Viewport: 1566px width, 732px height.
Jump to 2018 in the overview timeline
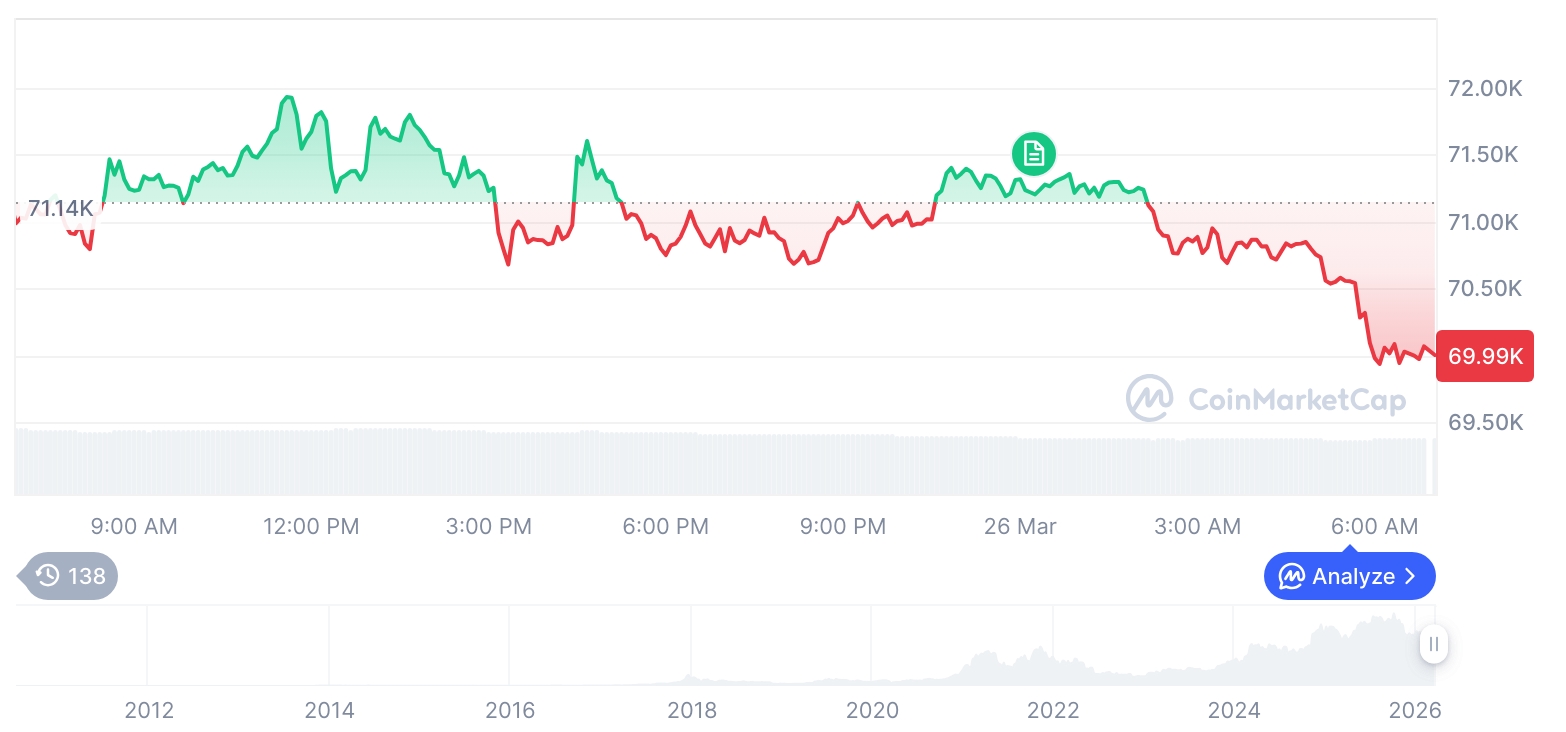(x=691, y=710)
